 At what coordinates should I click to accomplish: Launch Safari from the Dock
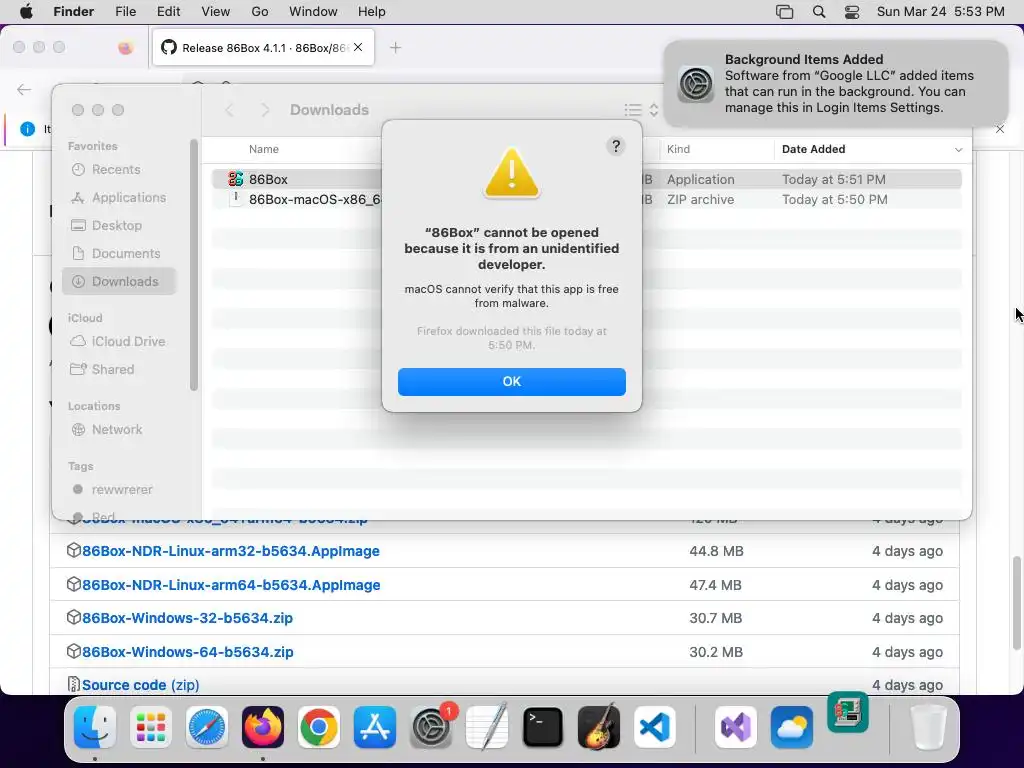pos(206,727)
